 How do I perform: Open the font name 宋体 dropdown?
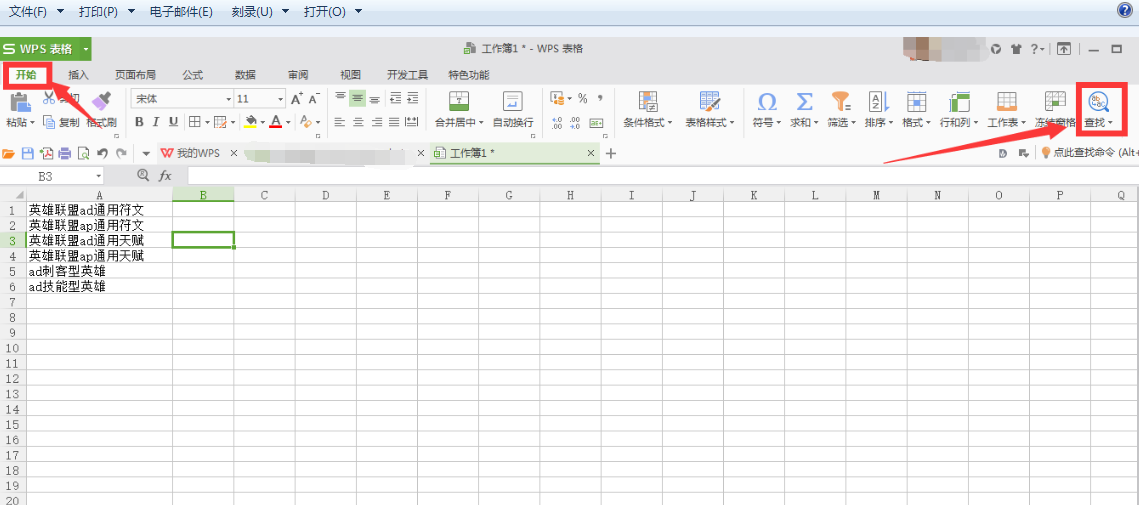coord(229,99)
